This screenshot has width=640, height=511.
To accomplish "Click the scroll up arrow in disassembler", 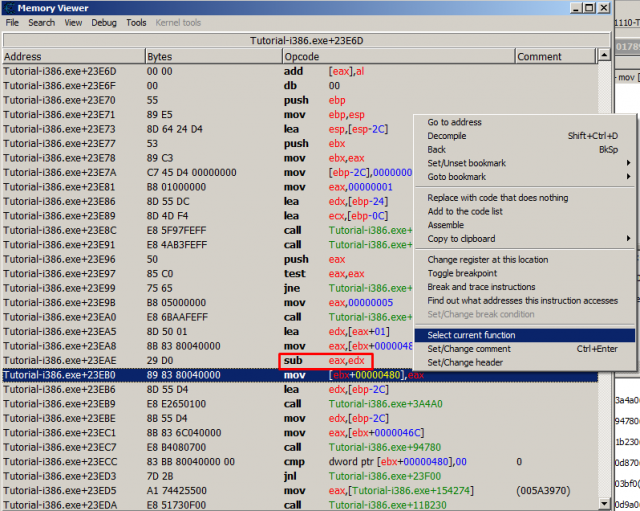I will [604, 56].
